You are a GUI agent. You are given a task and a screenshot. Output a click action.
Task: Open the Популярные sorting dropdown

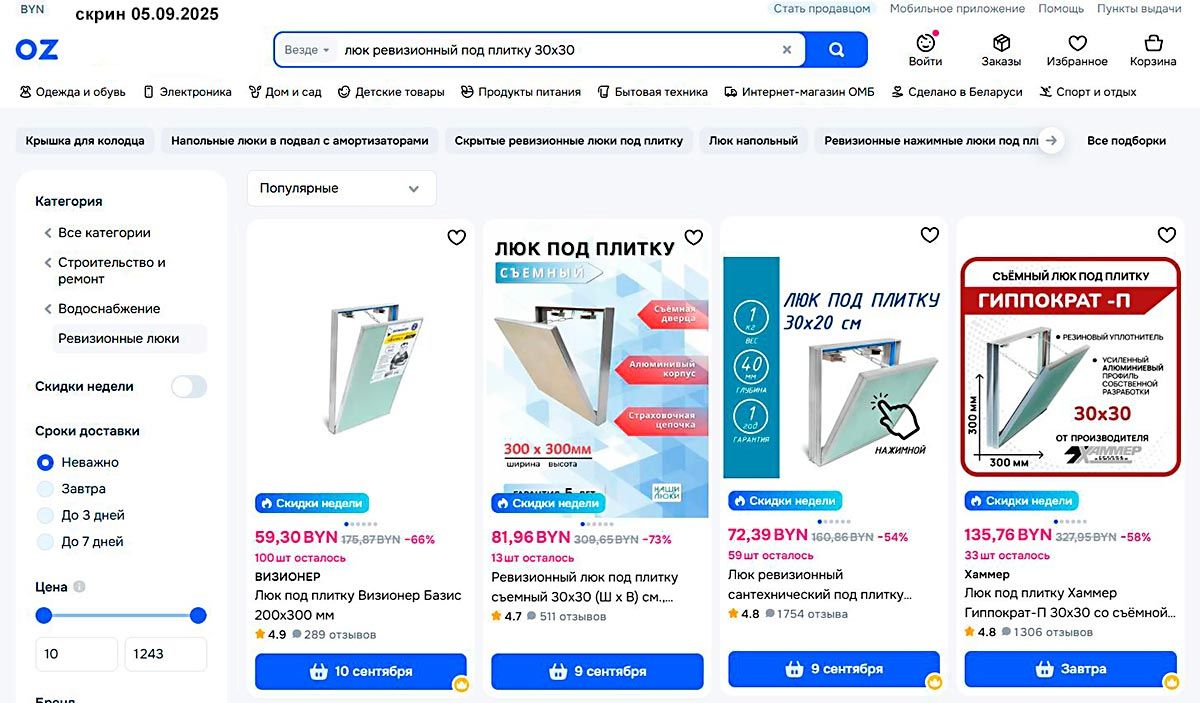(x=342, y=188)
